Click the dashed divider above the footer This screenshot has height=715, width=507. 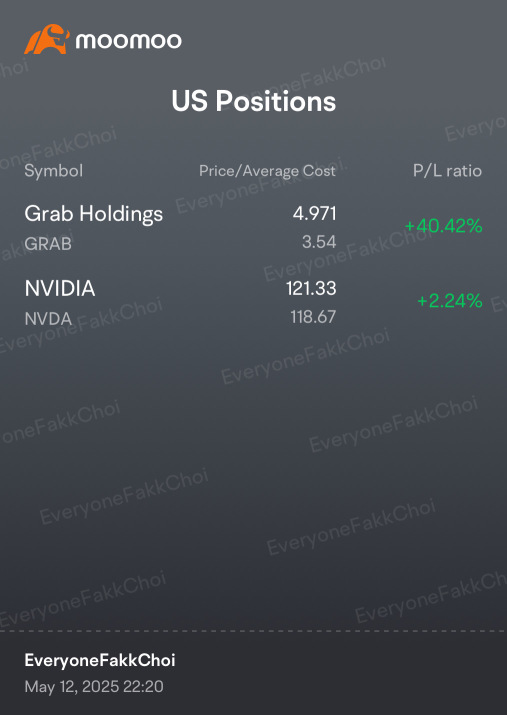(254, 632)
